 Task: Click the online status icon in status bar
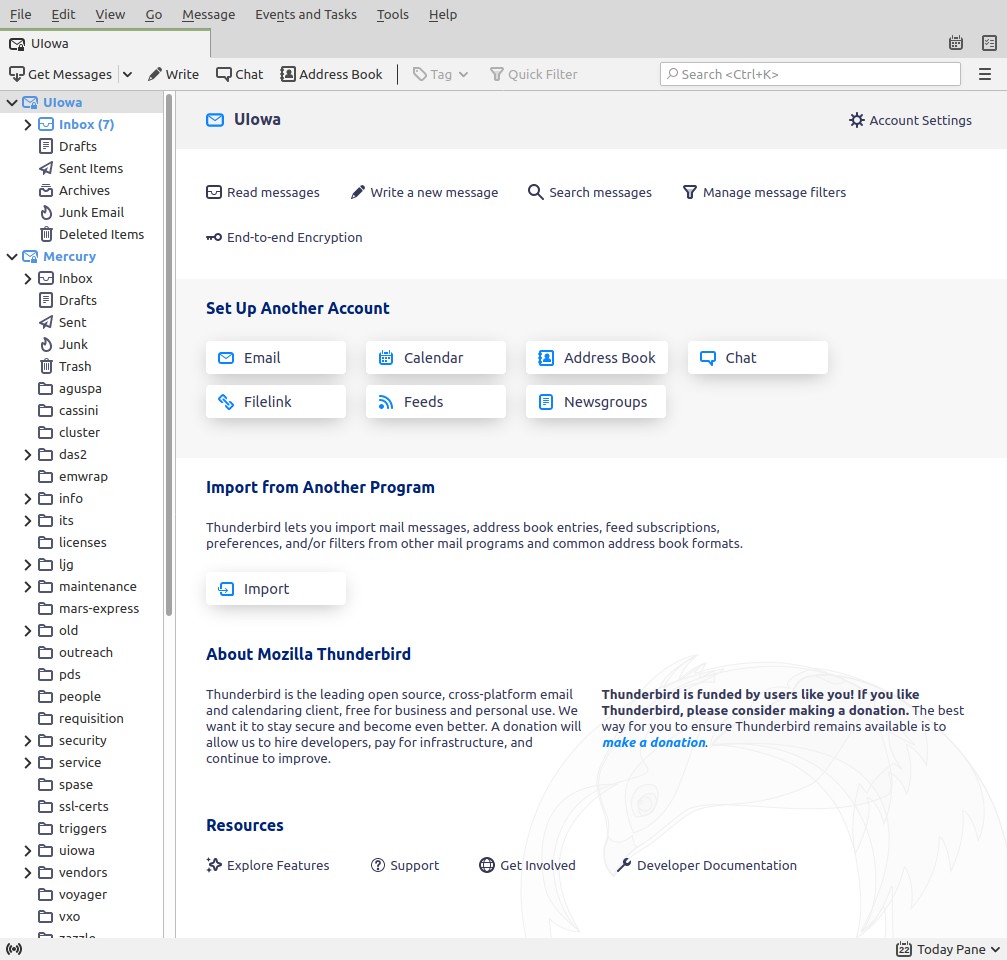pyautogui.click(x=14, y=949)
